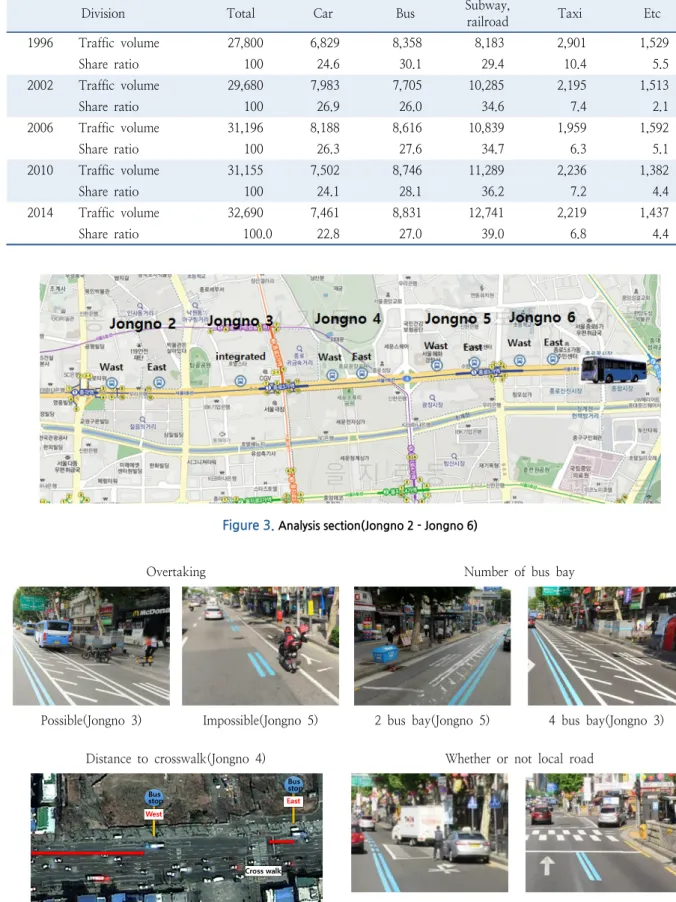676x902 pixels.
Task: Select the blue Bus stop marker labeled East
Action: coord(294,785)
